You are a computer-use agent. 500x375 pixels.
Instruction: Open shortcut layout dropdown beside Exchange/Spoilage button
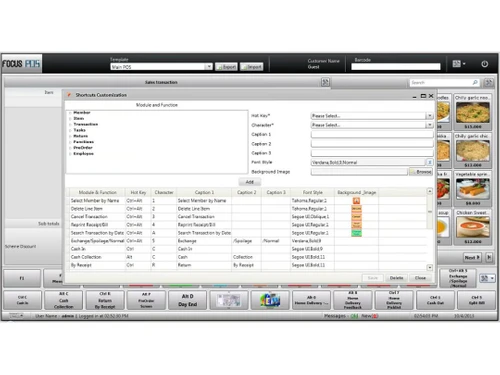click(487, 278)
